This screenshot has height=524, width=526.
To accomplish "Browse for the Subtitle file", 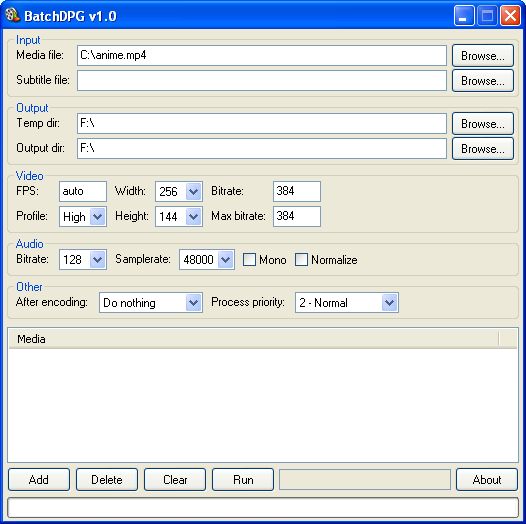I will (483, 81).
